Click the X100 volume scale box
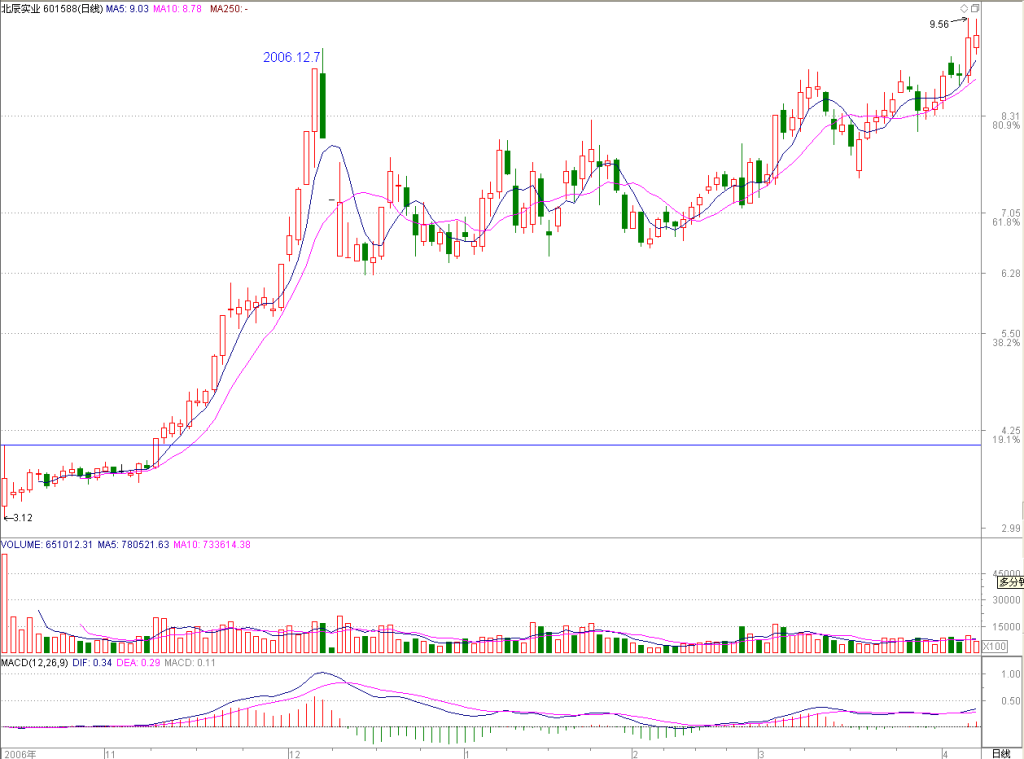Viewport: 1024px width, 759px height. coord(995,646)
